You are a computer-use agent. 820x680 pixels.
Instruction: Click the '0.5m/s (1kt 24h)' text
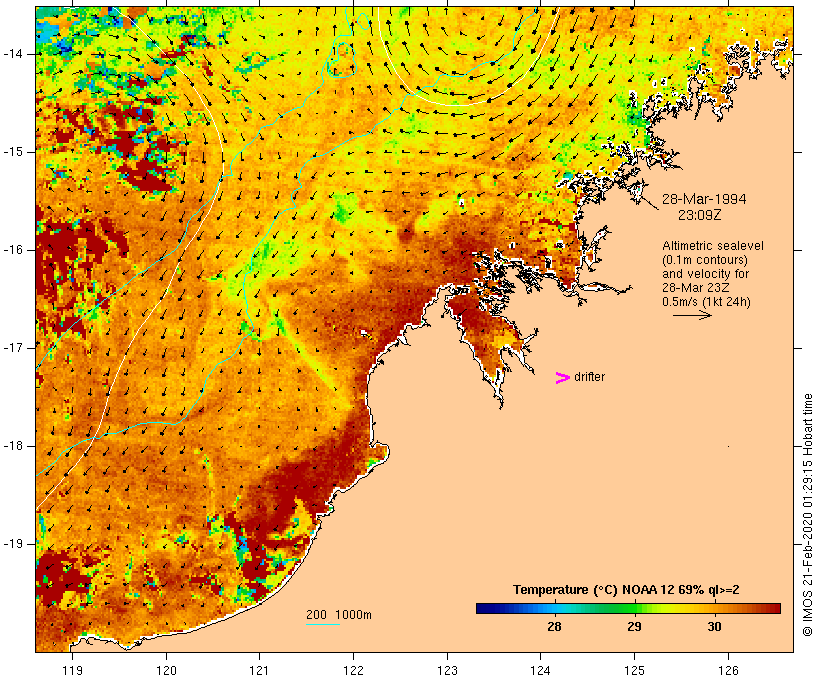click(706, 302)
